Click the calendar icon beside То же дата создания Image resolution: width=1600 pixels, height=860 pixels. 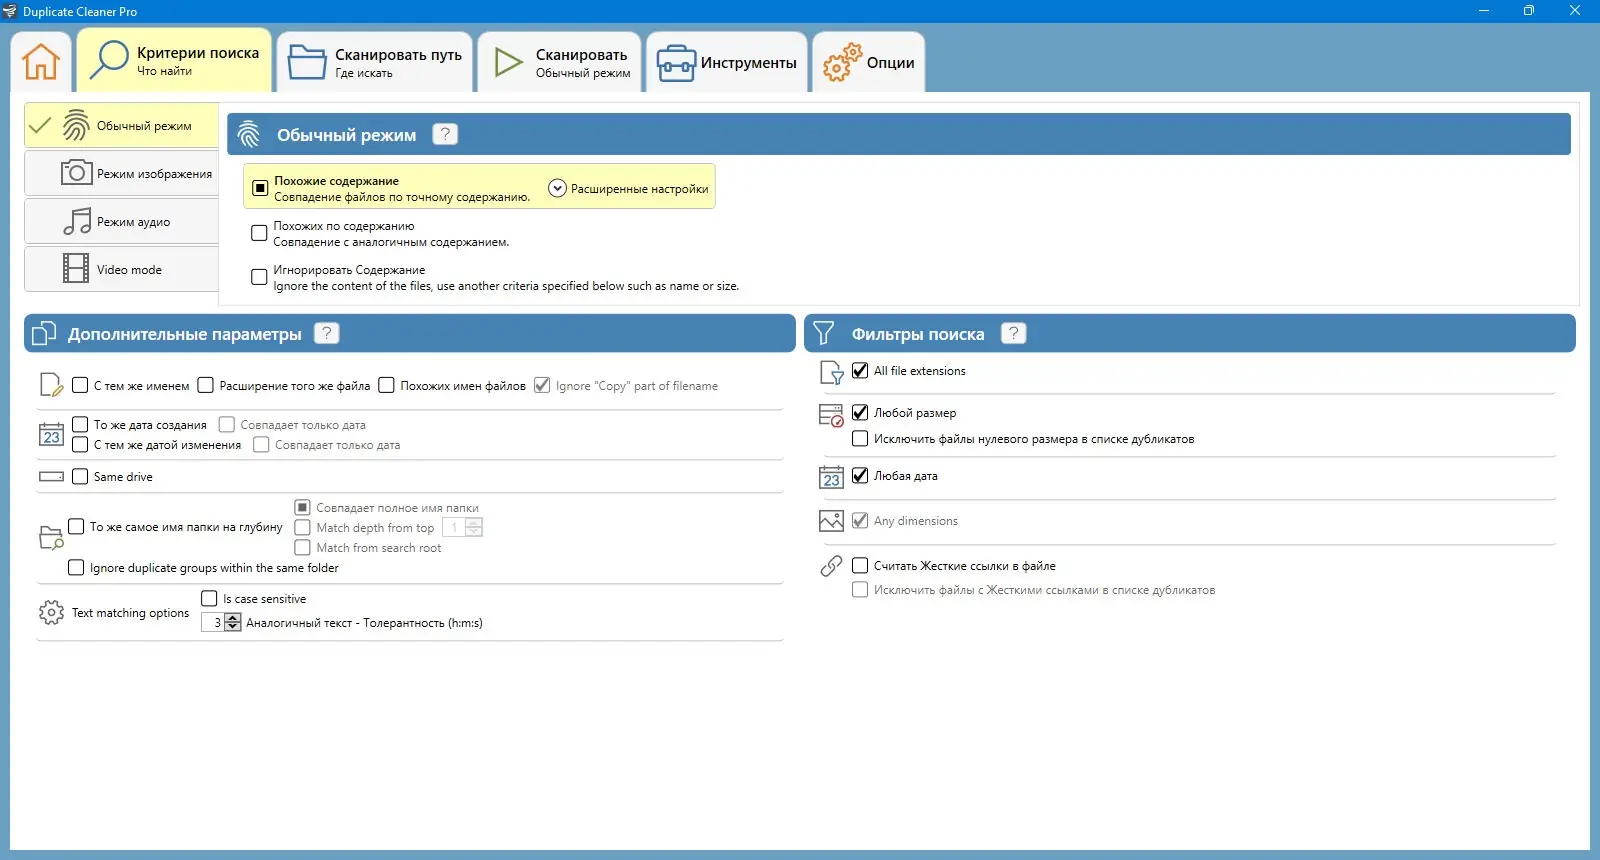[x=51, y=435]
